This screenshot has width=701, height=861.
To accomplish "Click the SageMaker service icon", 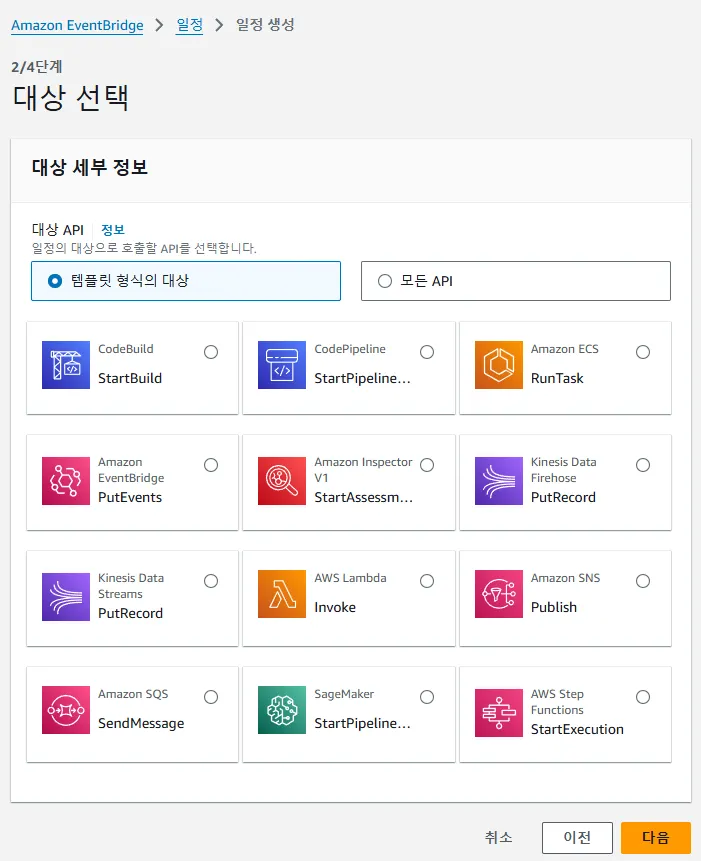I will [282, 710].
